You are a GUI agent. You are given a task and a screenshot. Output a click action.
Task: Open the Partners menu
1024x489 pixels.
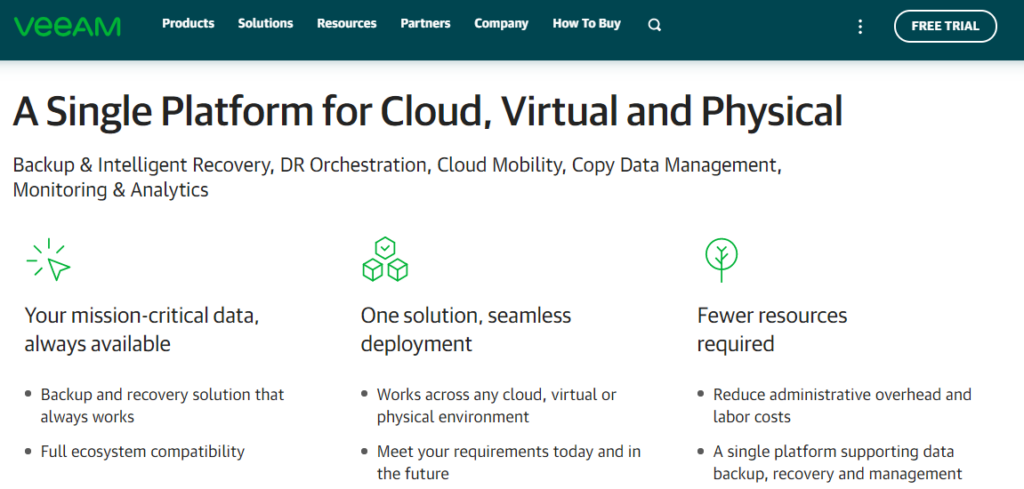[425, 24]
